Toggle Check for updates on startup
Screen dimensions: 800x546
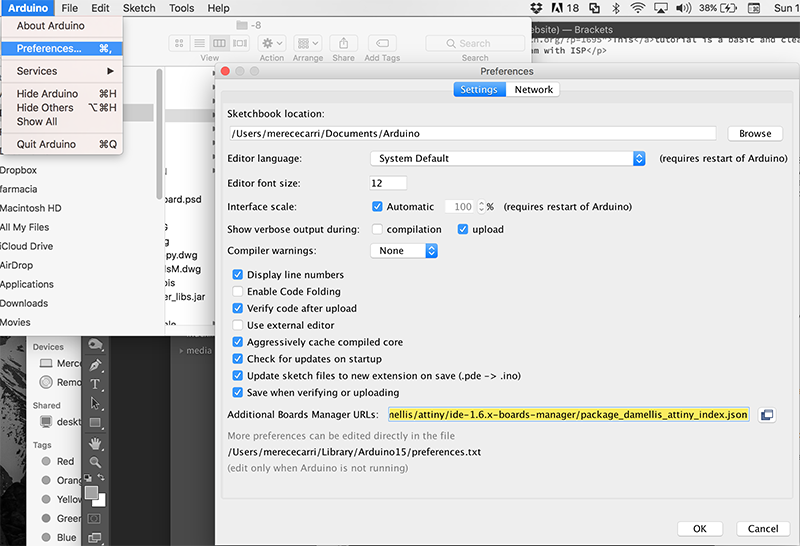click(237, 359)
